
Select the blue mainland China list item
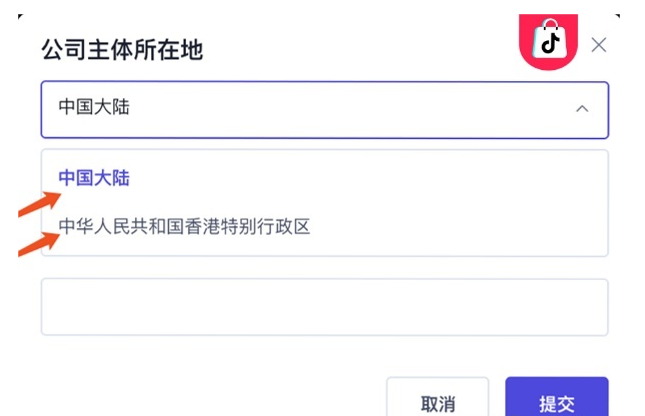tap(94, 178)
